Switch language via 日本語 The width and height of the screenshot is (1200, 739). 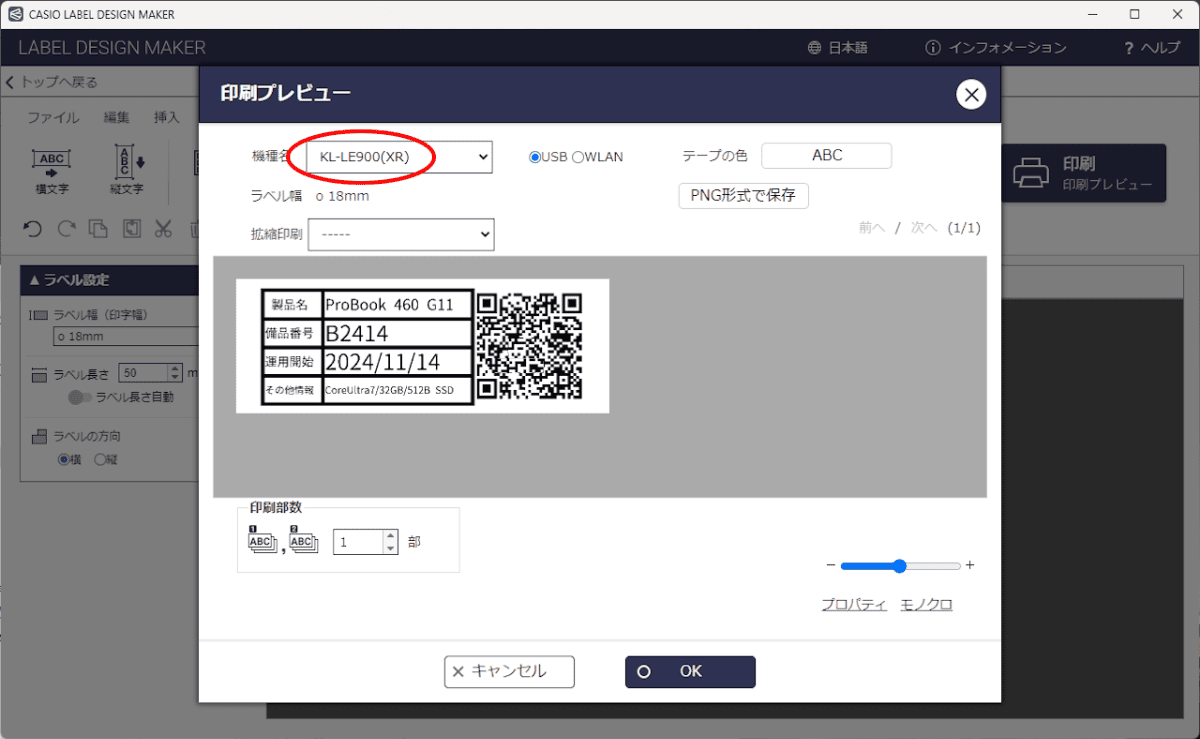tap(848, 48)
